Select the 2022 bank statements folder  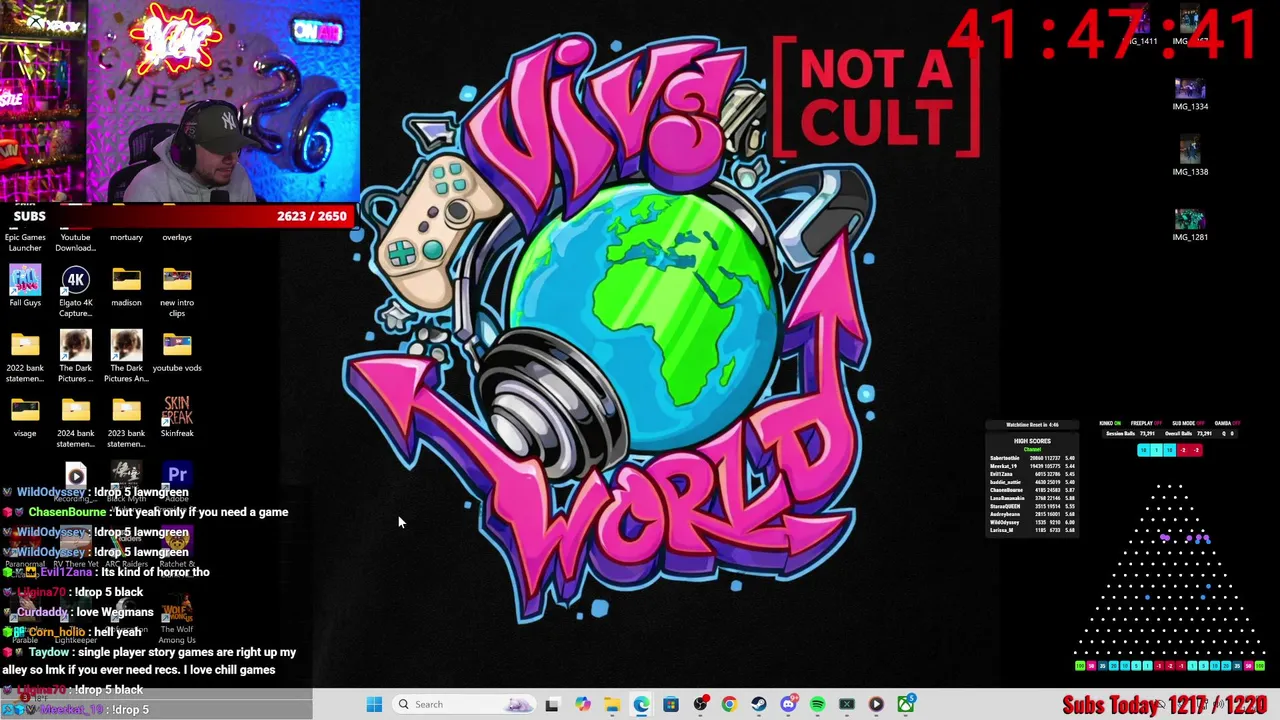[25, 357]
